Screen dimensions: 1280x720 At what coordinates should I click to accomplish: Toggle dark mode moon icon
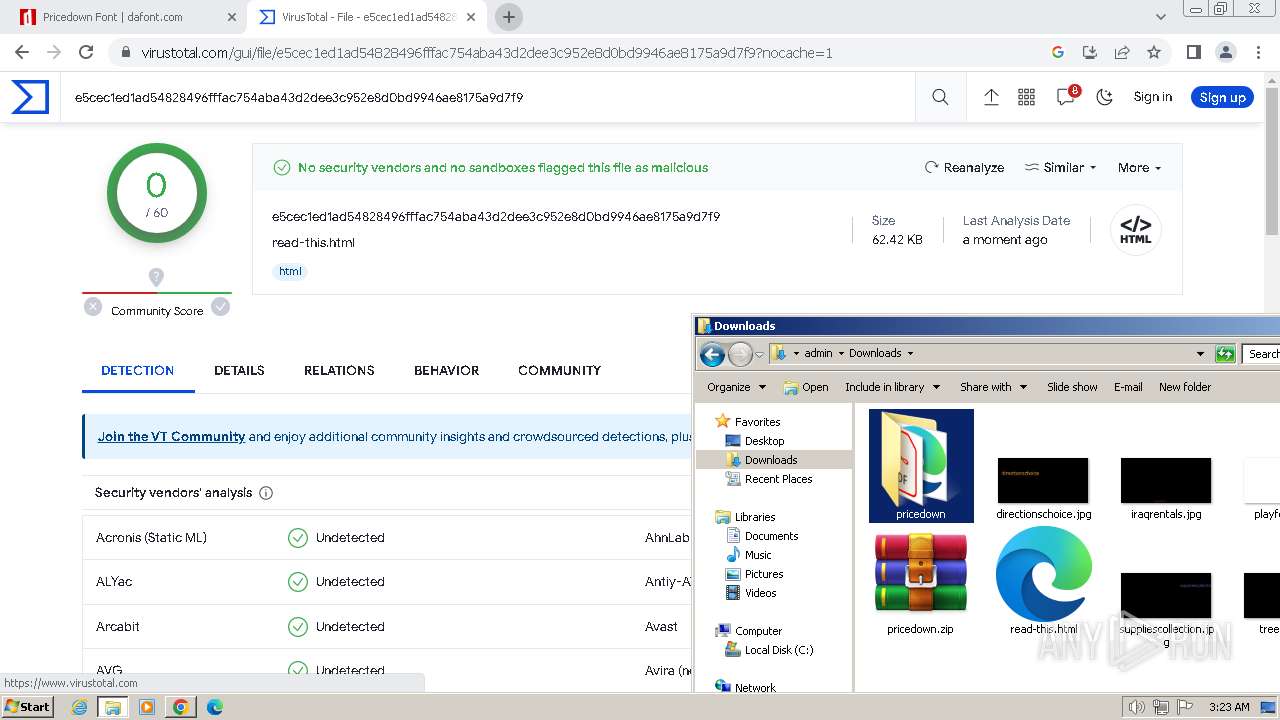(1104, 97)
